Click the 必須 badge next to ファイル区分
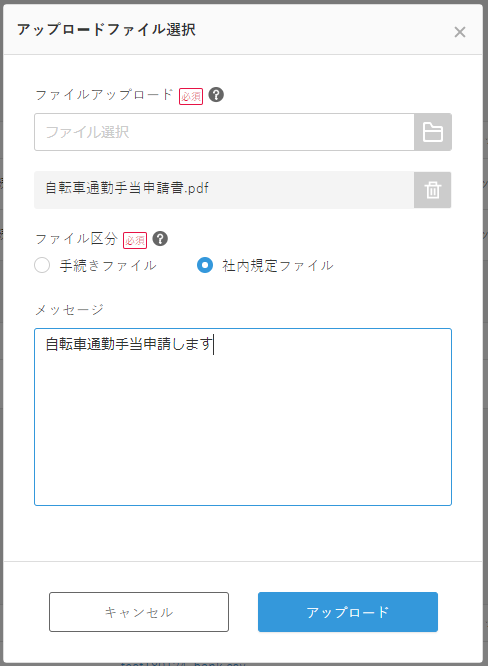Image resolution: width=488 pixels, height=666 pixels. (x=135, y=240)
